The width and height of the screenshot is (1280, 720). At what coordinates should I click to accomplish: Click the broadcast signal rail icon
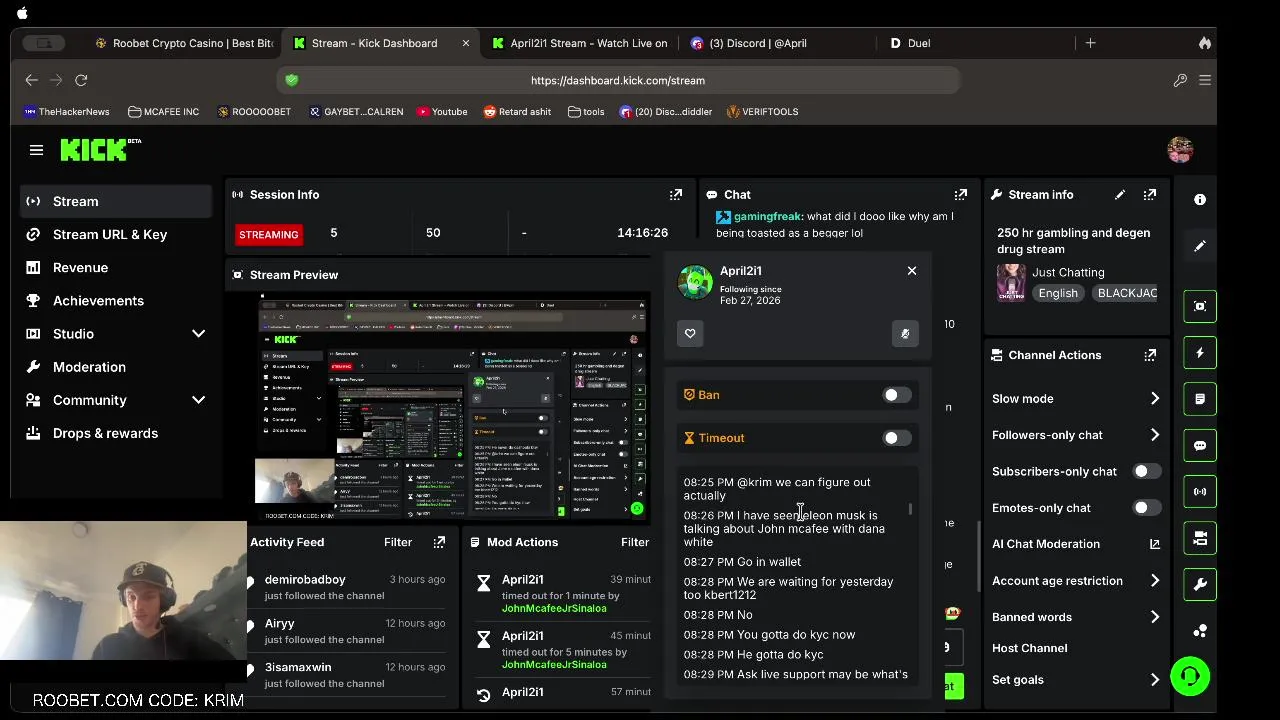(x=1200, y=492)
